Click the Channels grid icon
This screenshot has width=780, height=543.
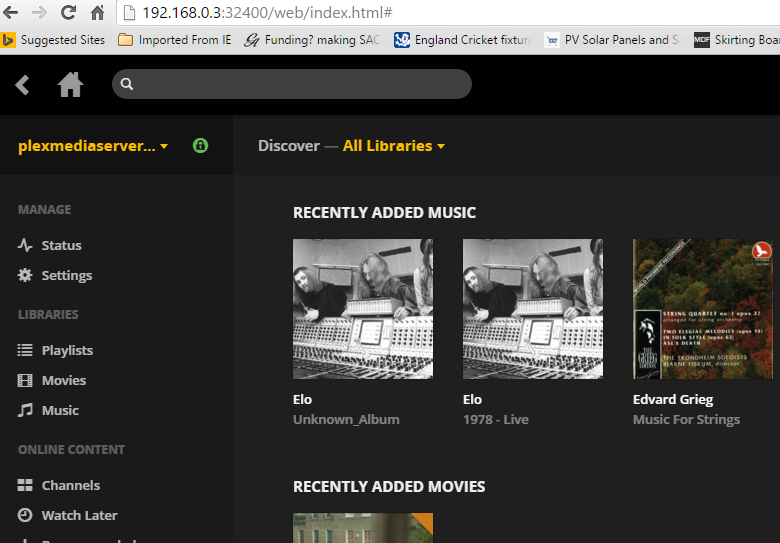pos(25,485)
